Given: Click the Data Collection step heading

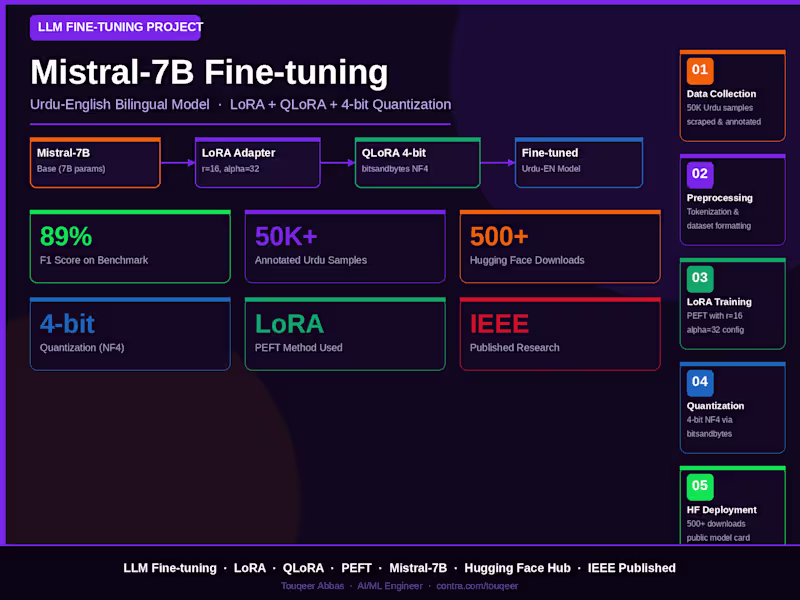Looking at the screenshot, I should tap(721, 94).
